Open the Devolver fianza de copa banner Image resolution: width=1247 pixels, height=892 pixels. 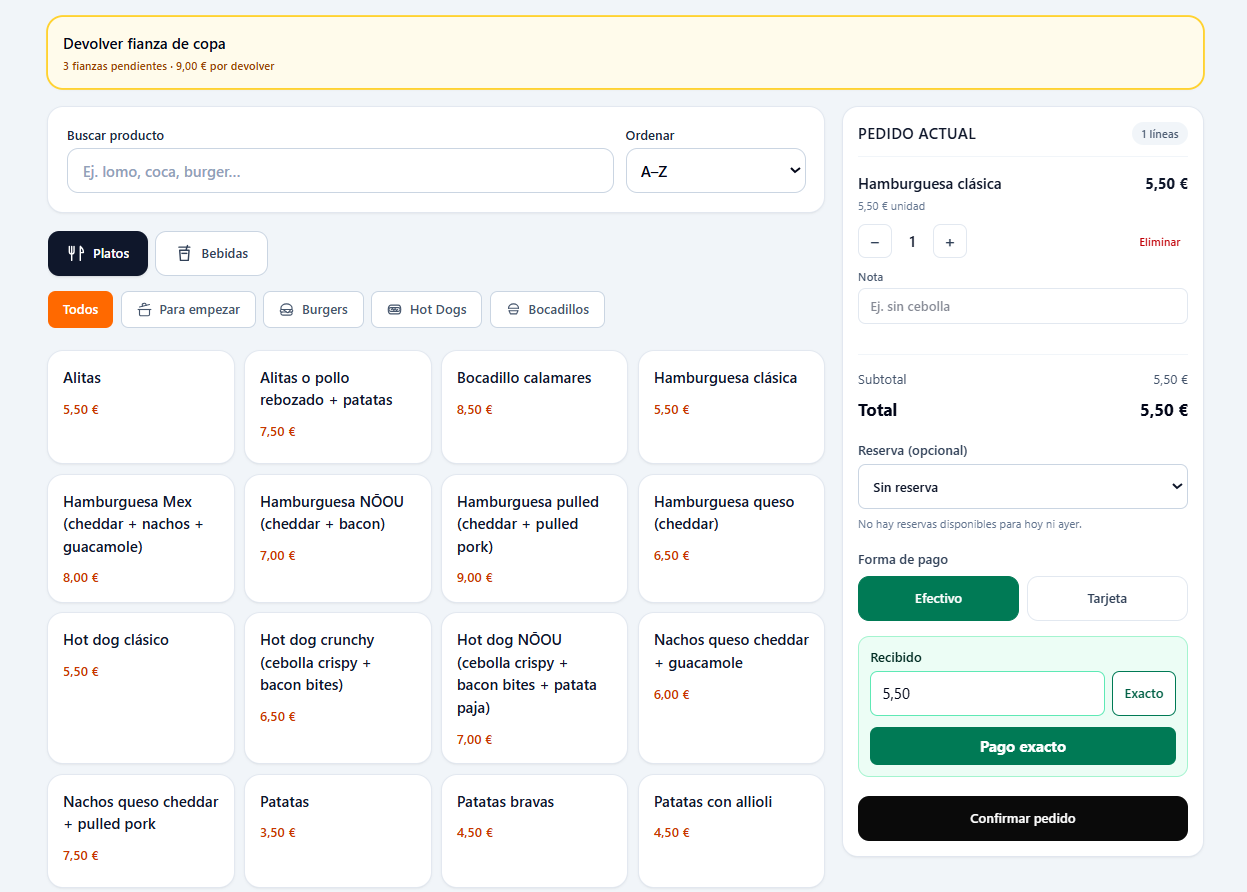point(625,53)
